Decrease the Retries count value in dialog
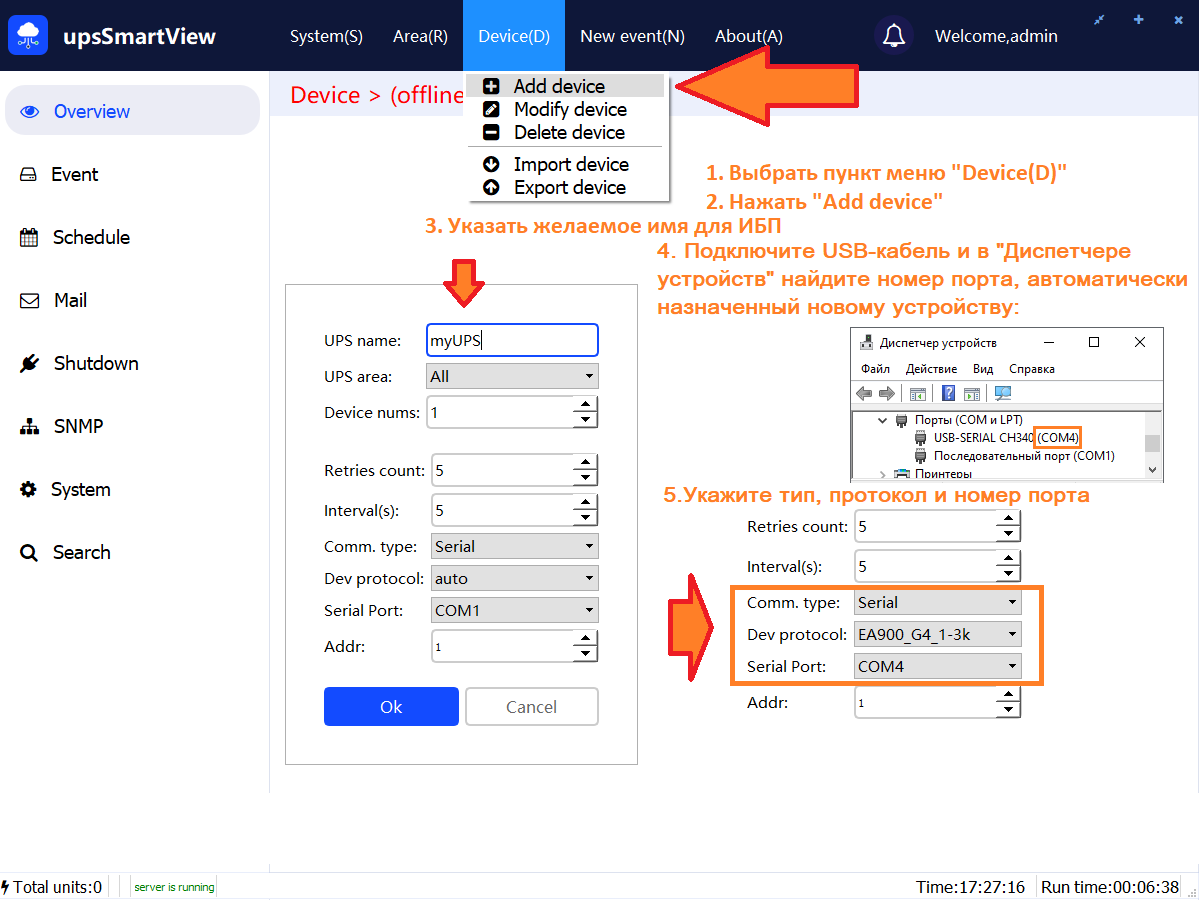The width and height of the screenshot is (1199, 900). pyautogui.click(x=585, y=478)
